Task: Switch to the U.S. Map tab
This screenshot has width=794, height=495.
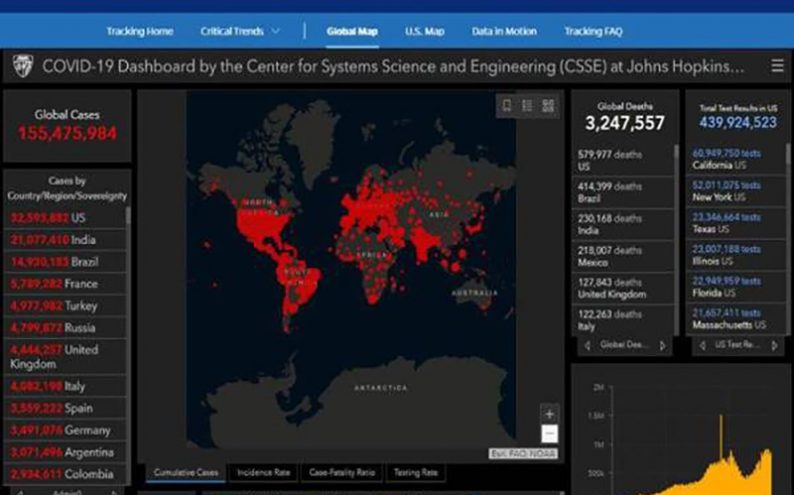Action: [x=424, y=31]
